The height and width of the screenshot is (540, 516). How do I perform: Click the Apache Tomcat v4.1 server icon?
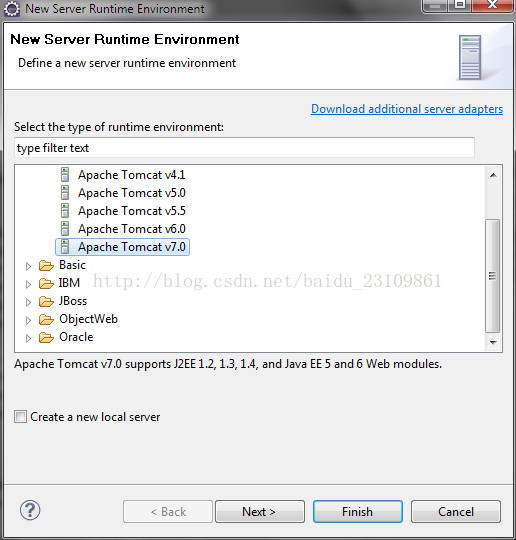click(x=65, y=175)
